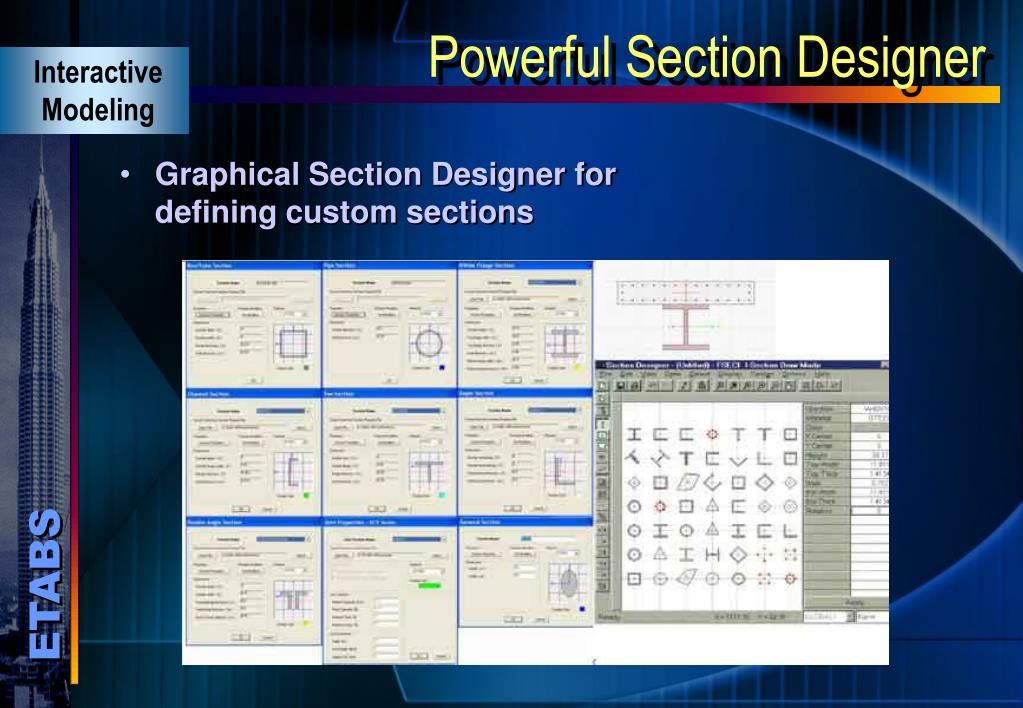Select the V-shaped section on the canvas
The width and height of the screenshot is (1023, 708).
point(738,460)
